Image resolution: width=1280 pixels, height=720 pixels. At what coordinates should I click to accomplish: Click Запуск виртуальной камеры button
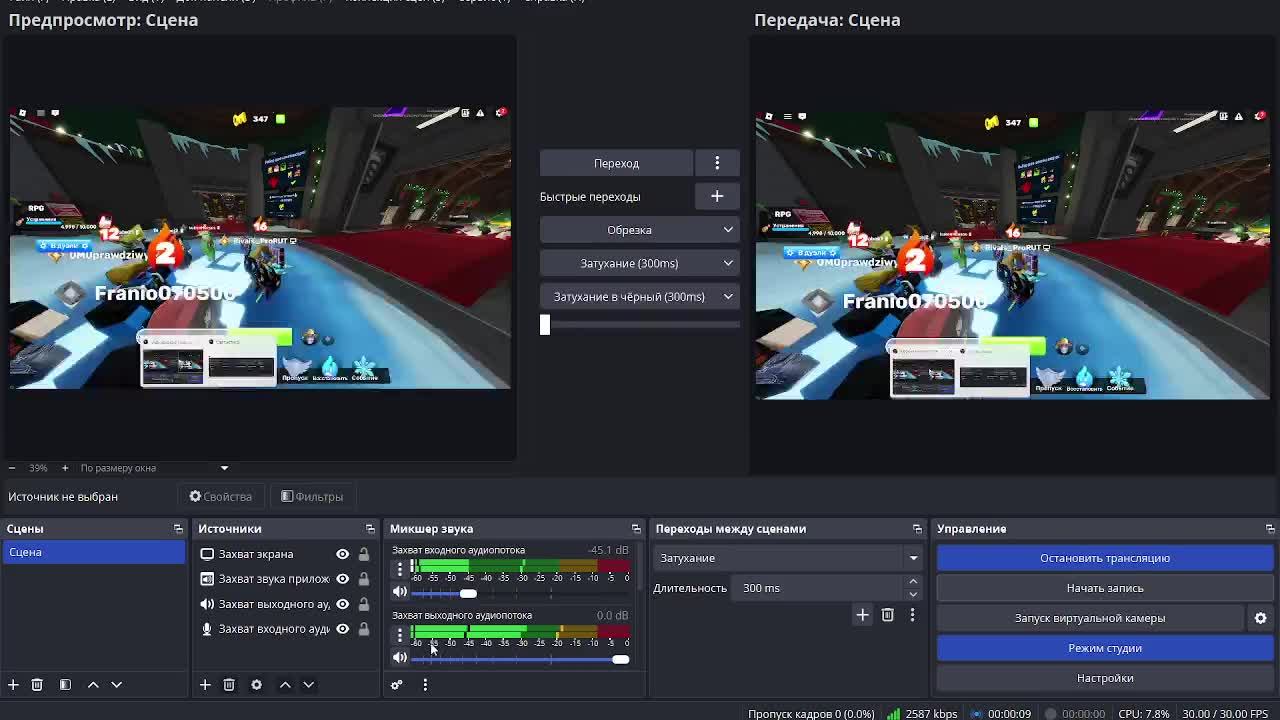pyautogui.click(x=1090, y=618)
